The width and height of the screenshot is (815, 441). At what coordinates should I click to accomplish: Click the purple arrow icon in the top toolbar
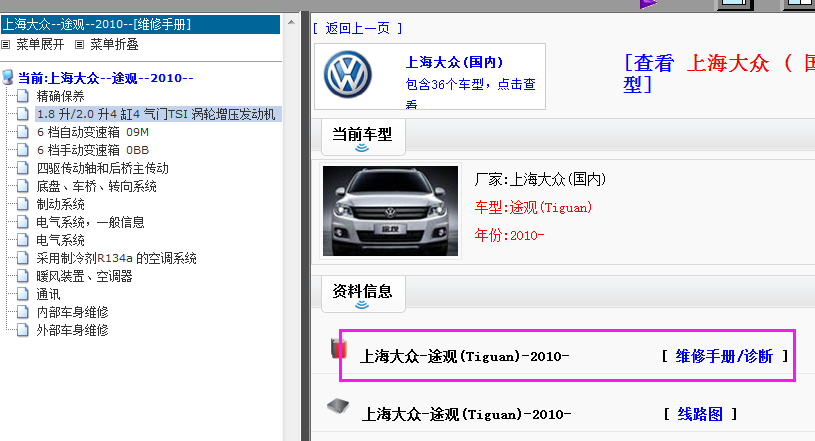pos(648,4)
